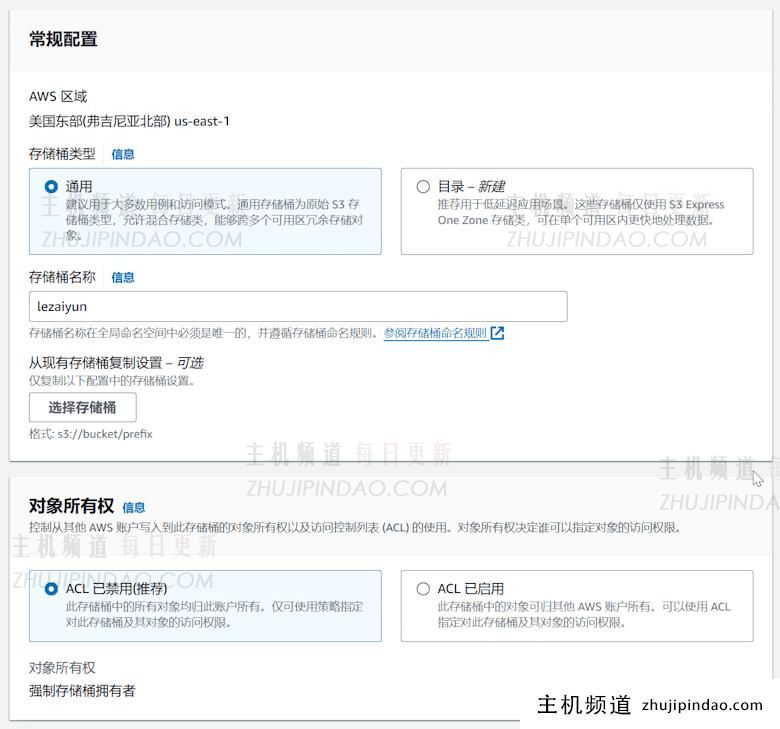Choose the ACL 已禁用(推荐) option
780x729 pixels.
[51, 589]
